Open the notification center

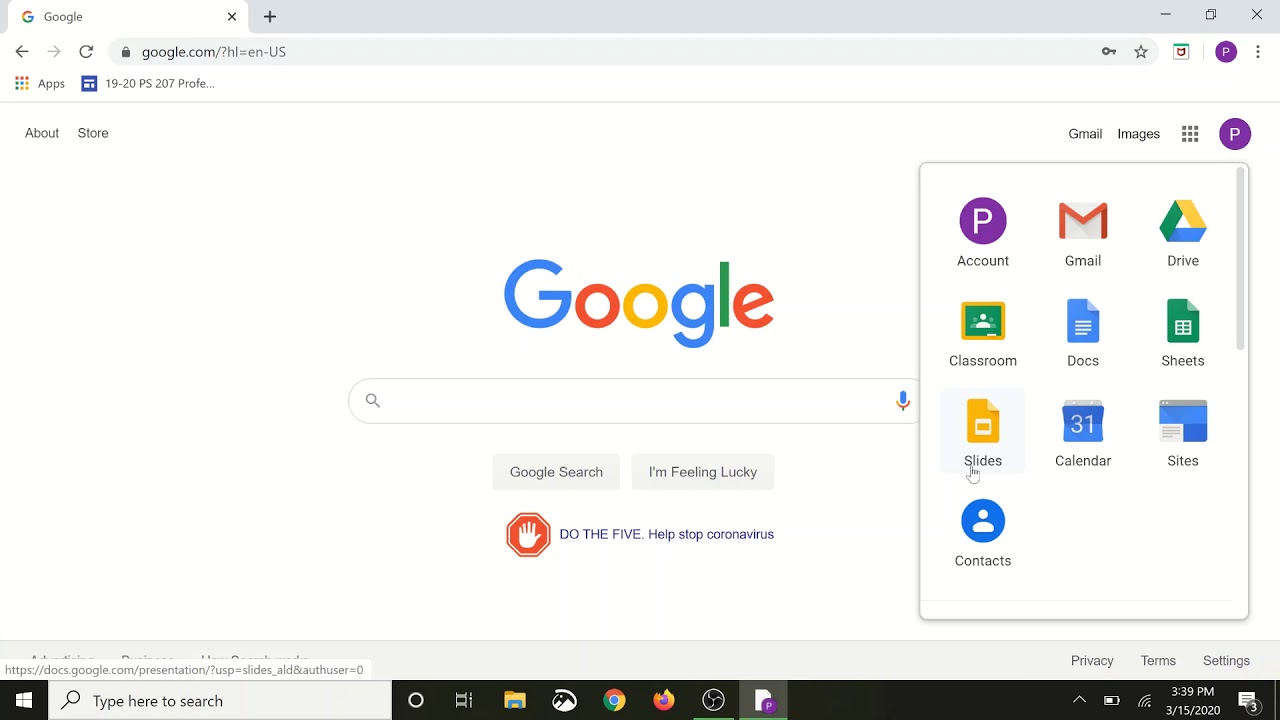(x=1248, y=701)
